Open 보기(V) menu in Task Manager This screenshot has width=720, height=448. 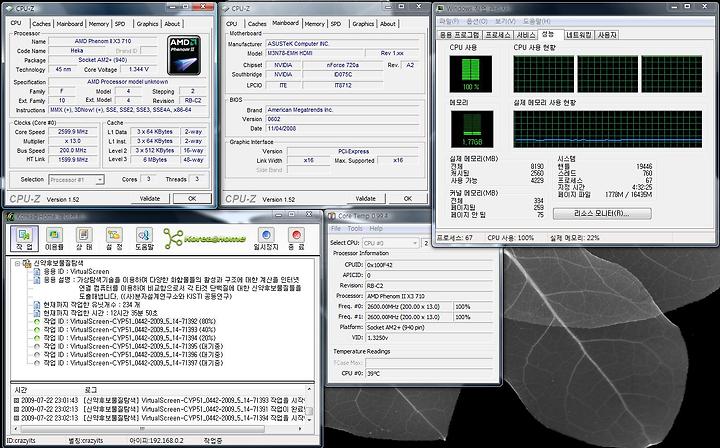(x=505, y=22)
